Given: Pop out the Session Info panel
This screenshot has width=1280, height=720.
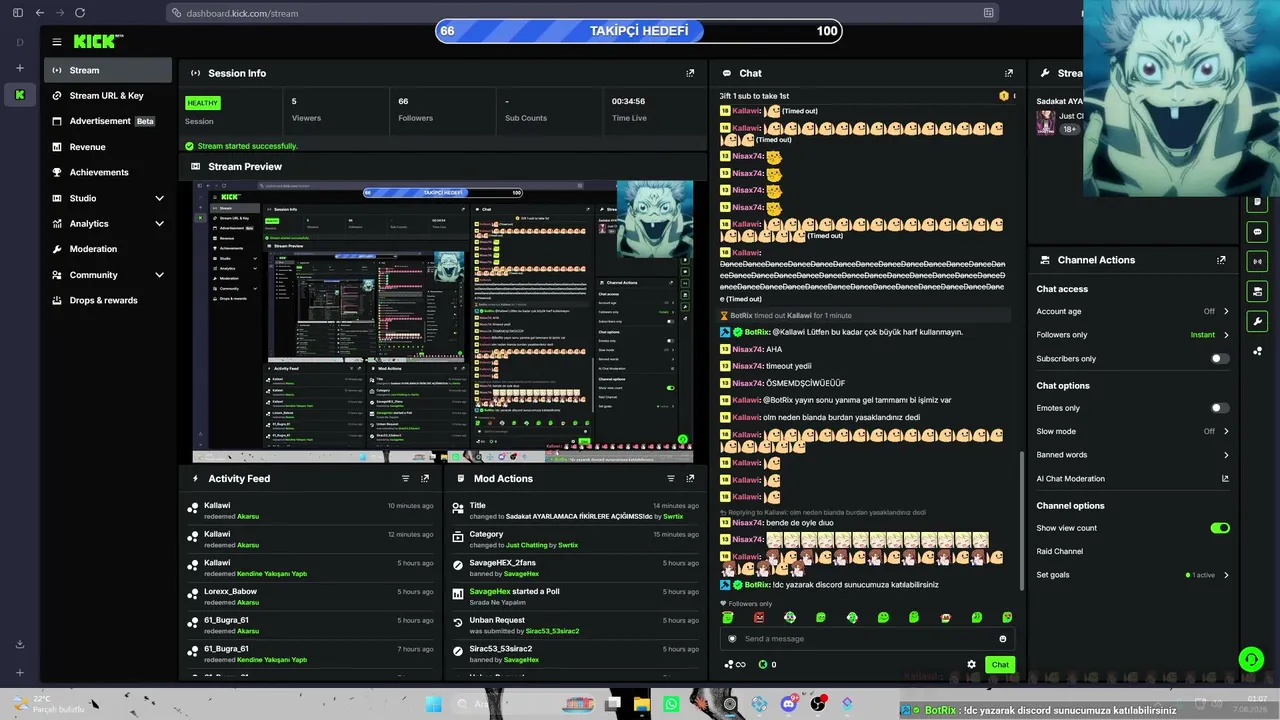Looking at the screenshot, I should click(x=690, y=73).
